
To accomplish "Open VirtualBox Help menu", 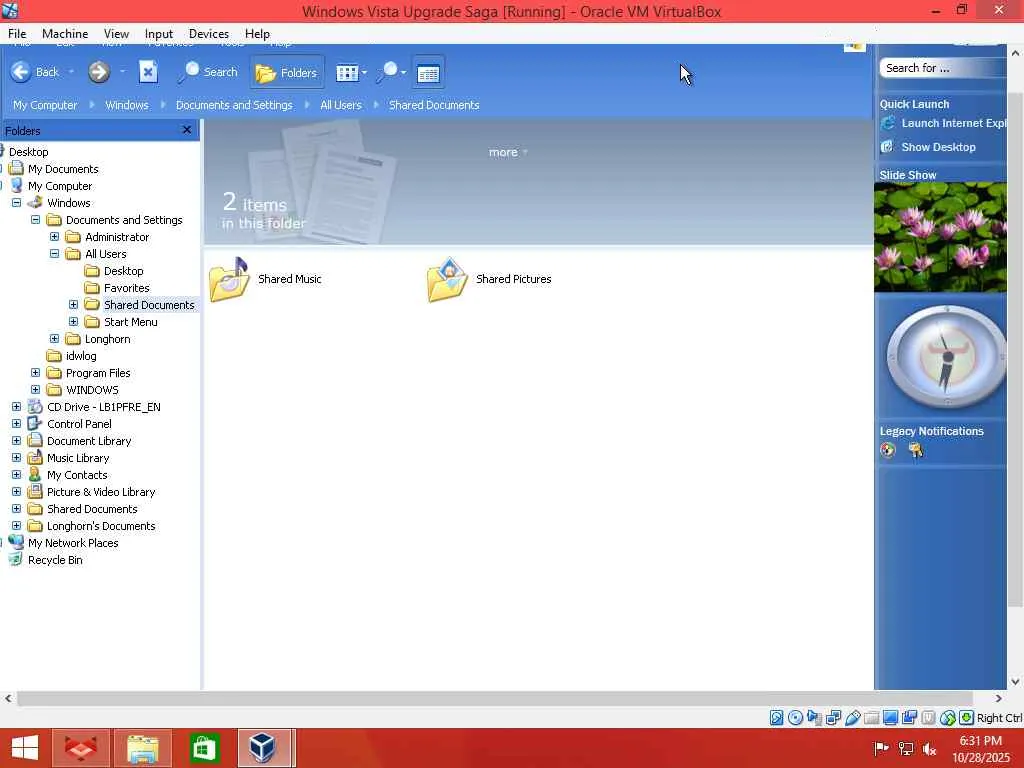I will (x=257, y=33).
